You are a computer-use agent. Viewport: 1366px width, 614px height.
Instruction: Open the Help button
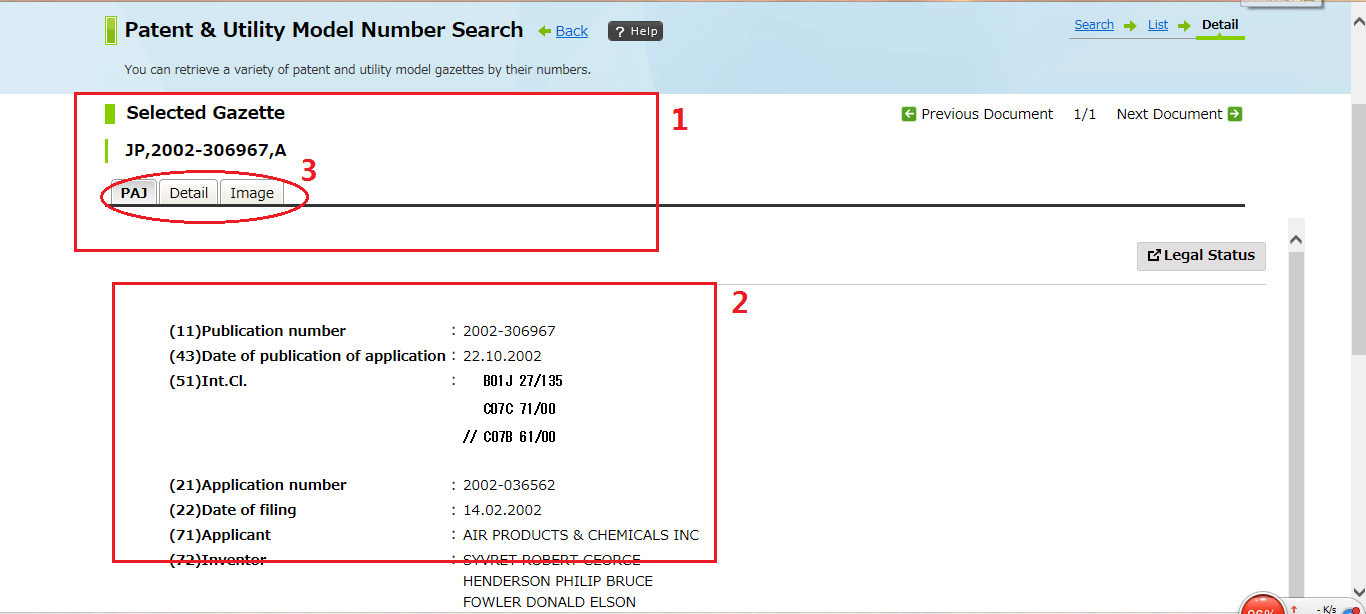(635, 31)
